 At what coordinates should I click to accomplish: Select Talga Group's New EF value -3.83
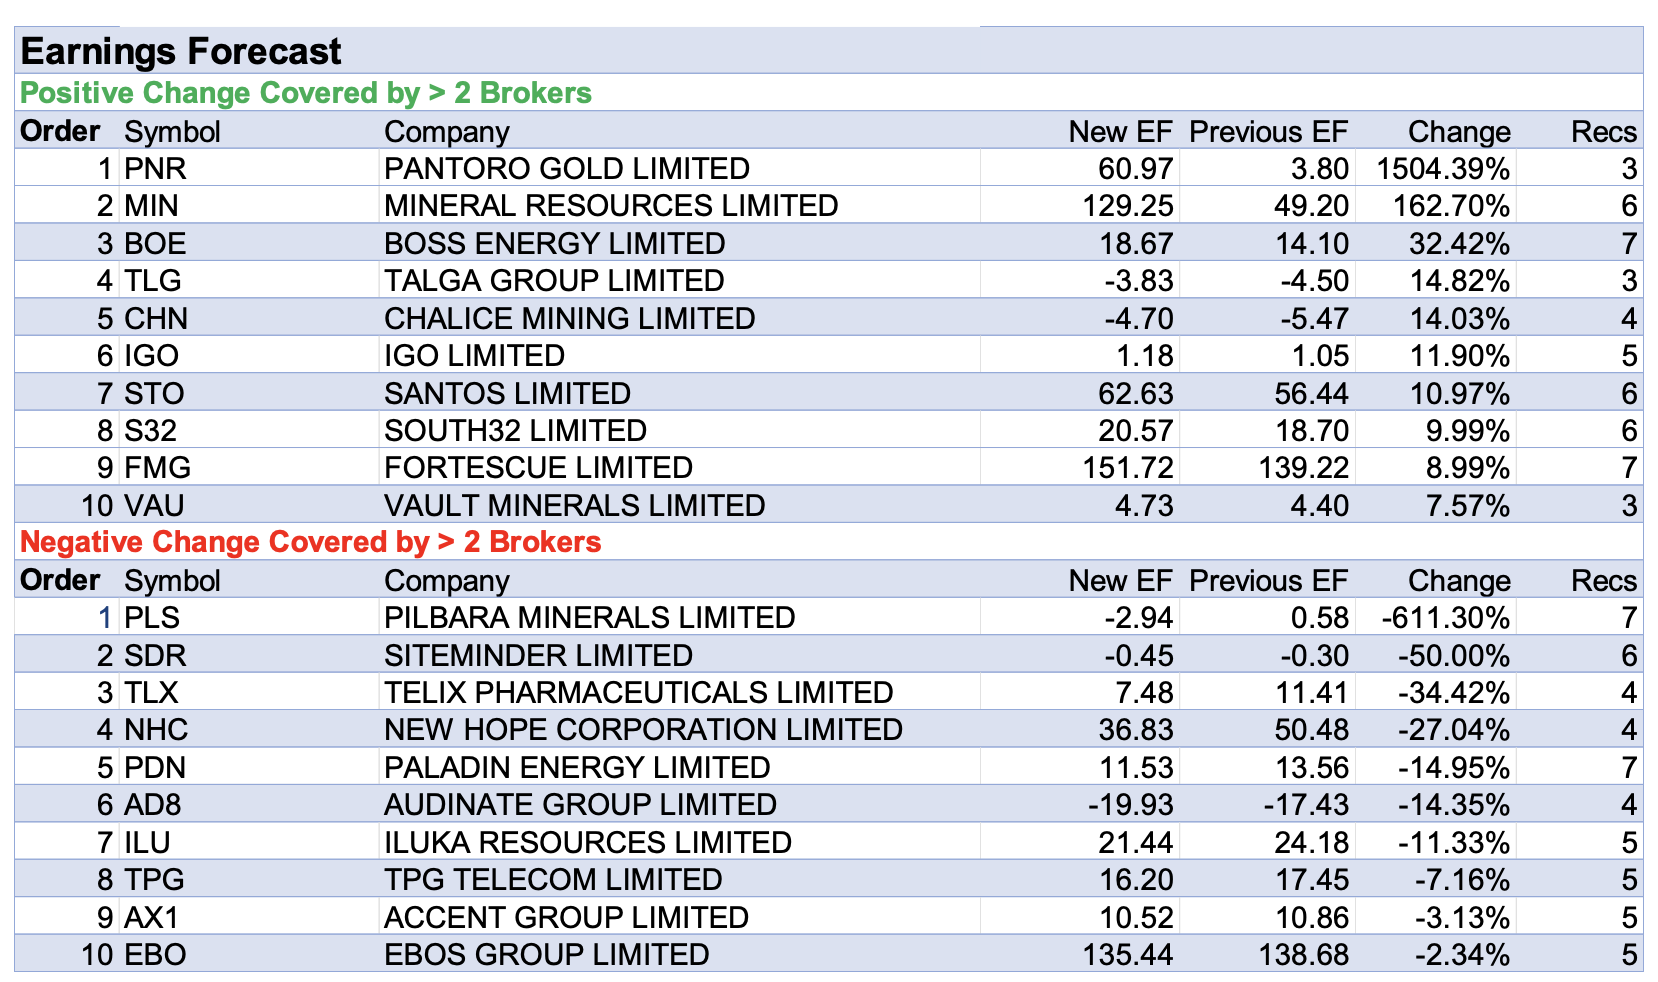pyautogui.click(x=1138, y=281)
